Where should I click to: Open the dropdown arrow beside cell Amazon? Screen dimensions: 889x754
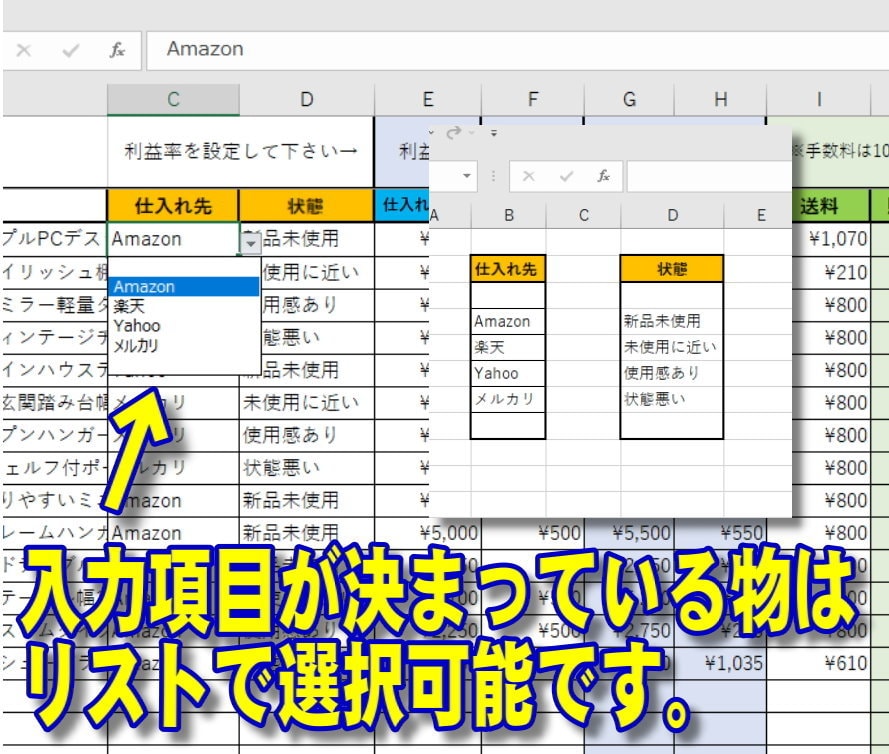point(250,243)
